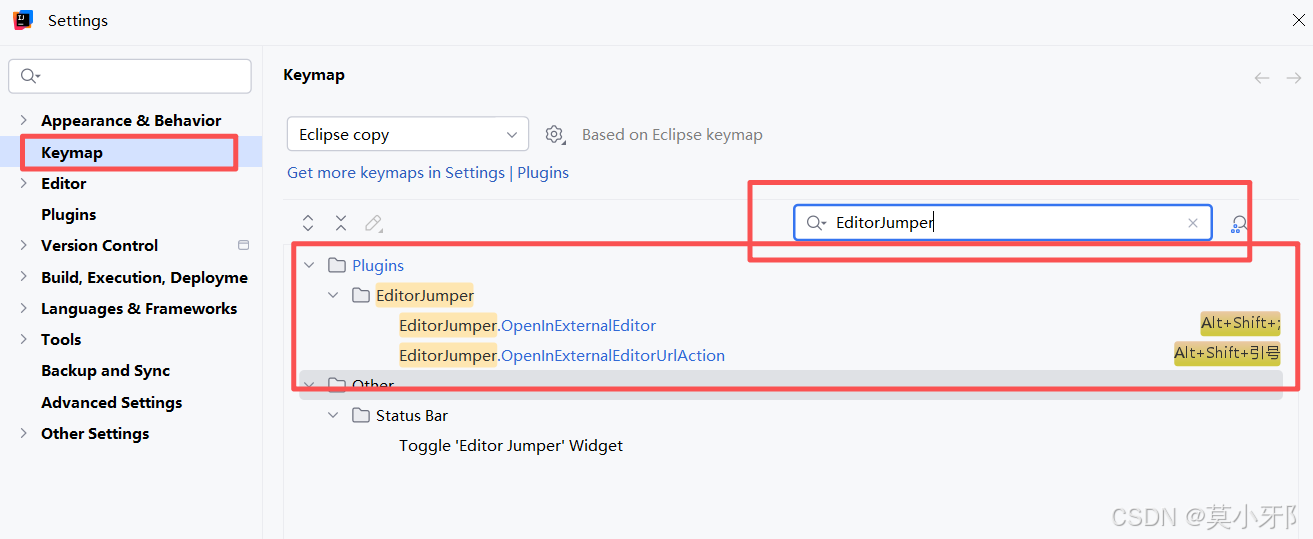Image resolution: width=1313 pixels, height=539 pixels.
Task: Open Advanced Settings page
Action: [112, 402]
